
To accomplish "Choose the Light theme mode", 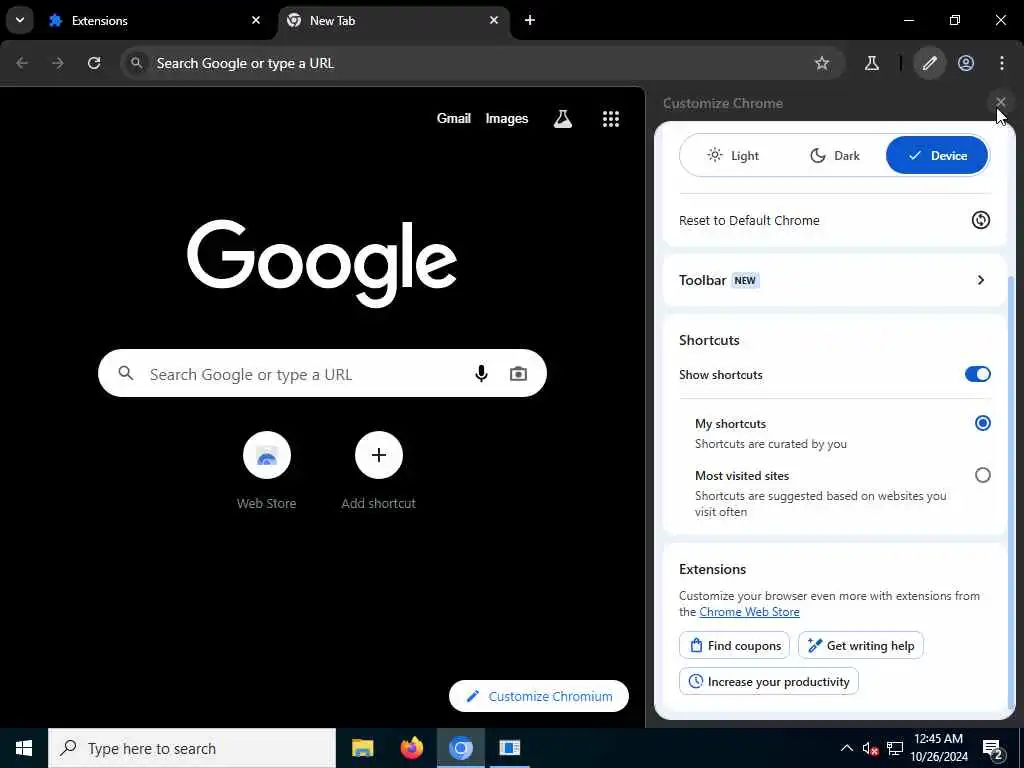I will point(733,155).
